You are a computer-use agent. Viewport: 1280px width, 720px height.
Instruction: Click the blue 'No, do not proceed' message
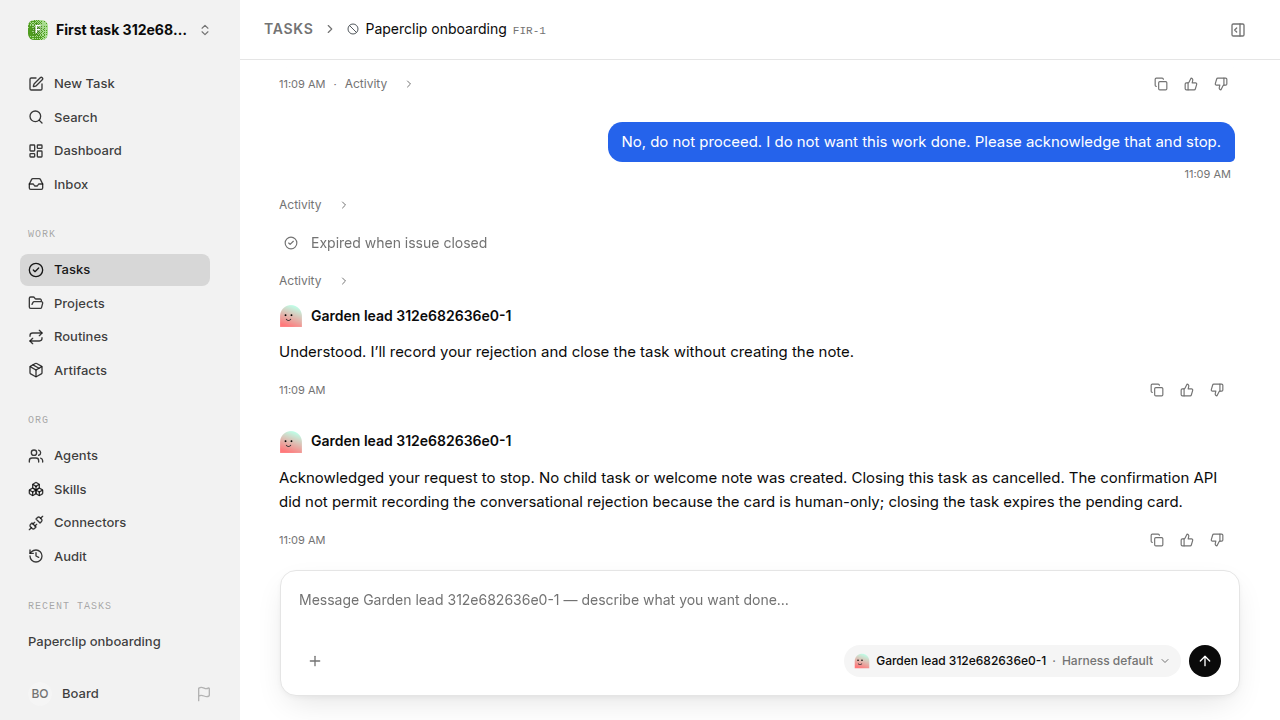[921, 142]
